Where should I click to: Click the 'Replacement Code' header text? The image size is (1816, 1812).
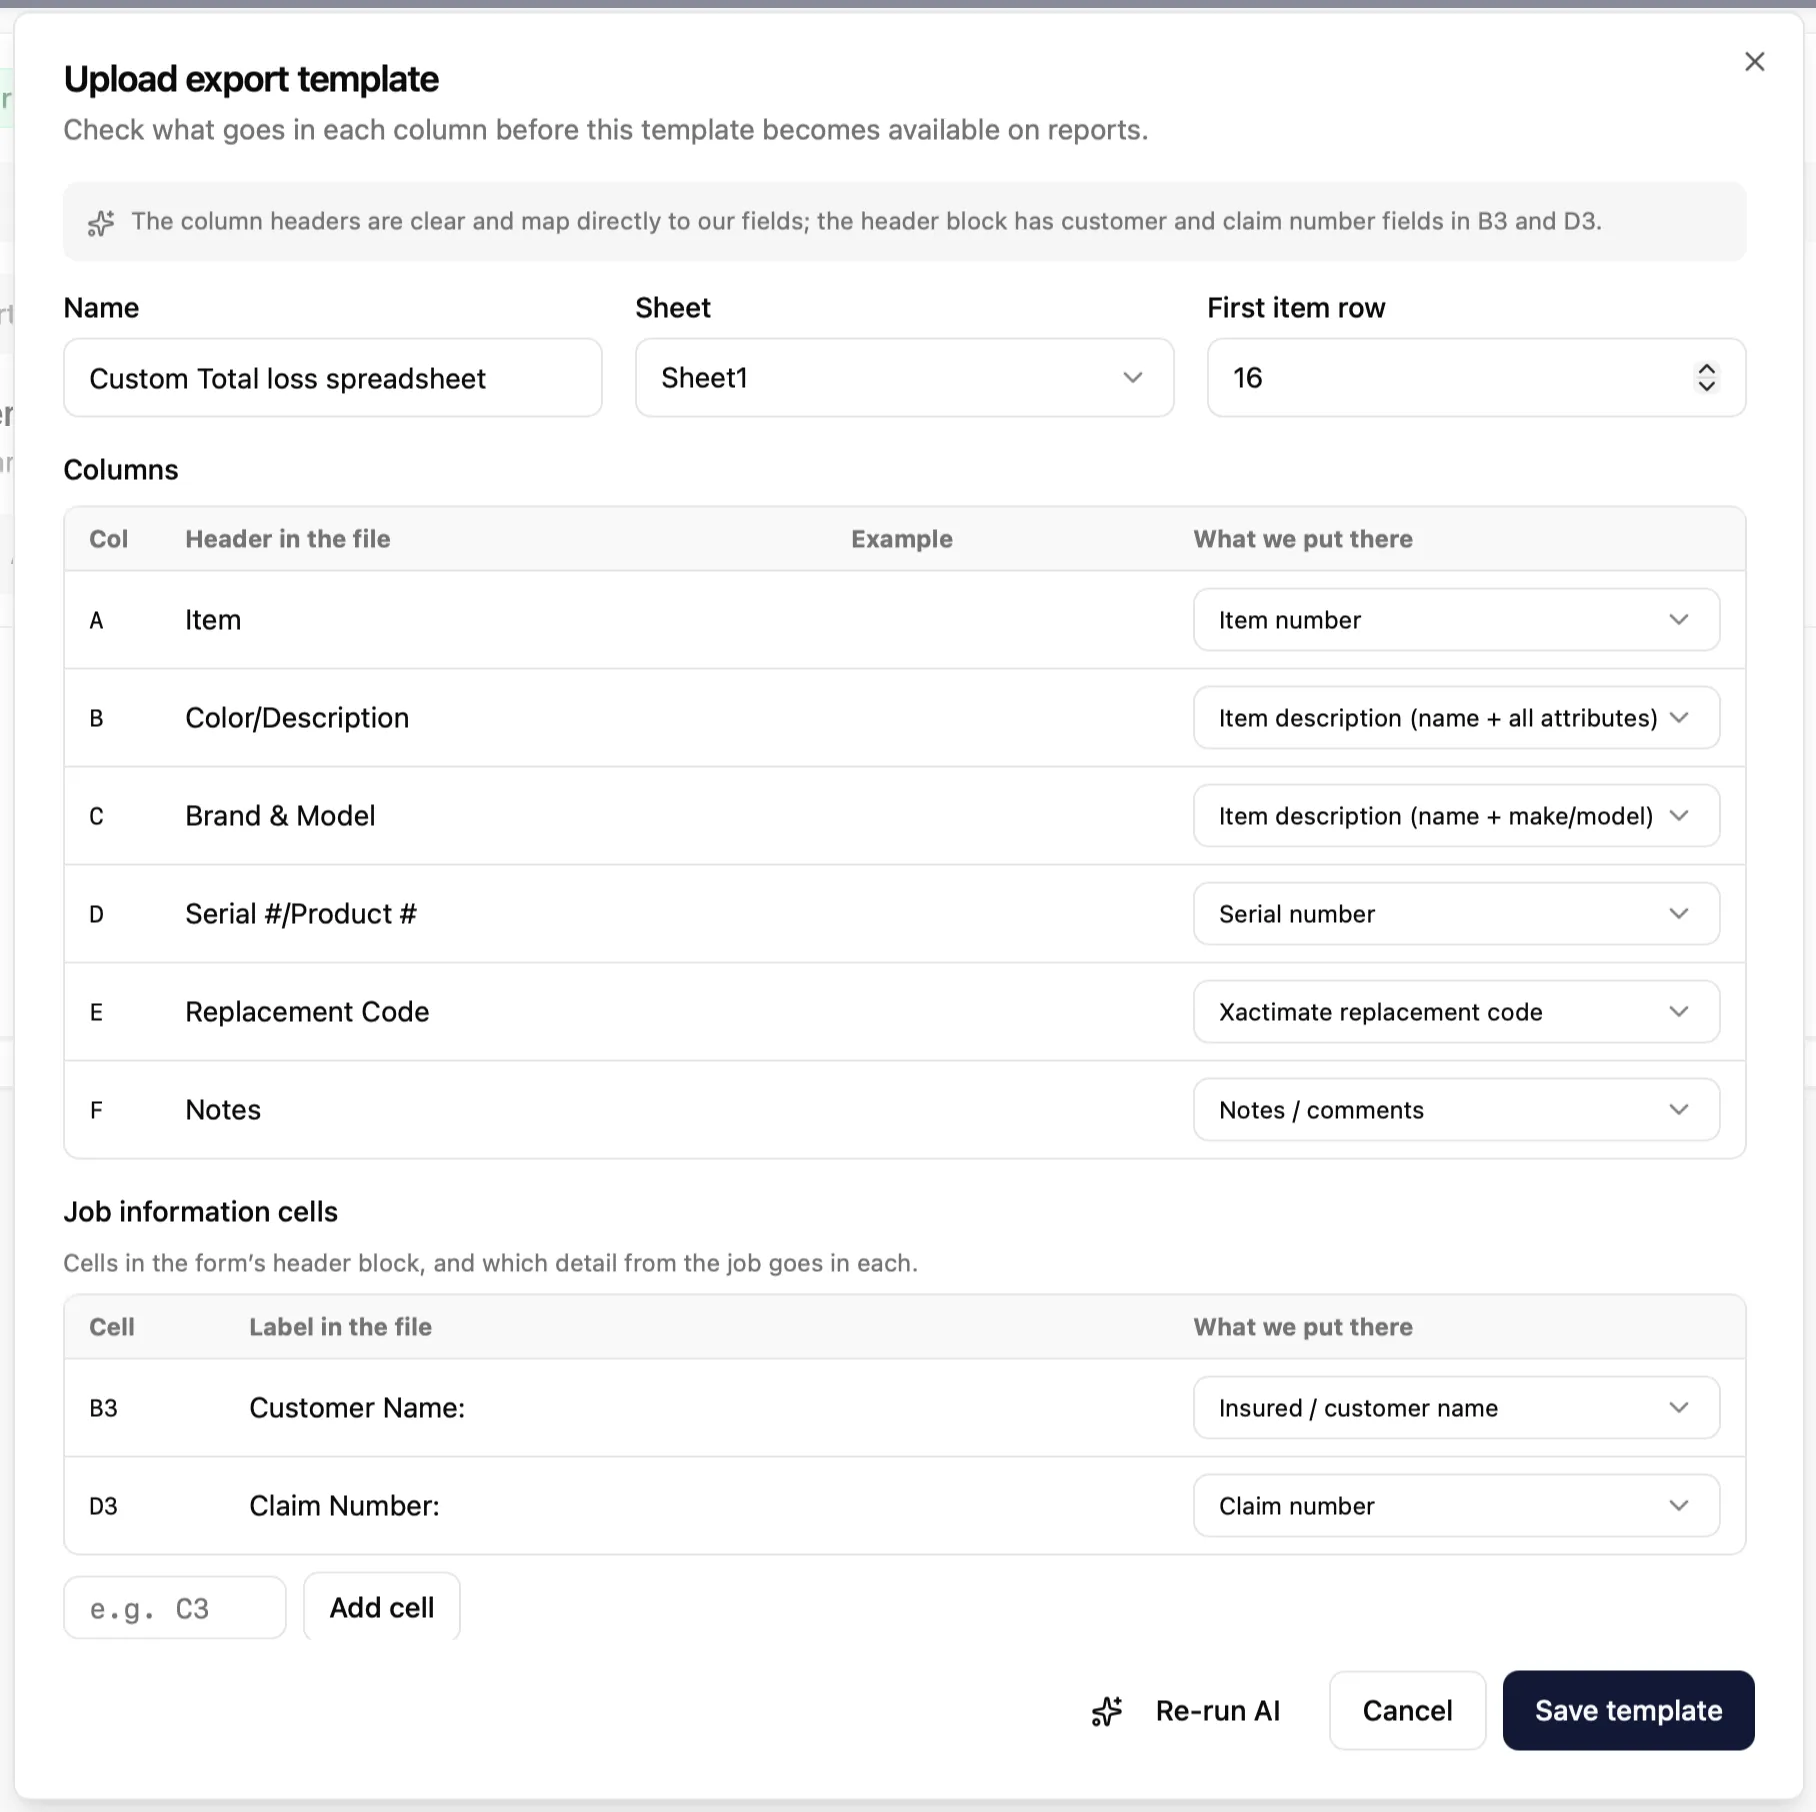pos(307,1012)
